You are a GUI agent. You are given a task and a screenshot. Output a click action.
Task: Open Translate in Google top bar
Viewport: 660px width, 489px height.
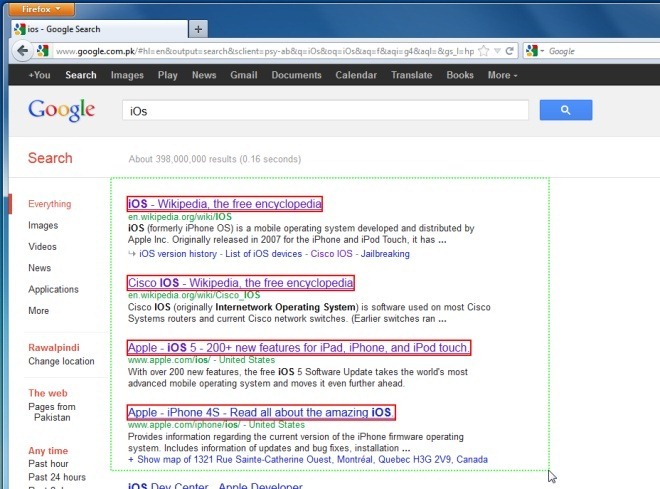(412, 75)
